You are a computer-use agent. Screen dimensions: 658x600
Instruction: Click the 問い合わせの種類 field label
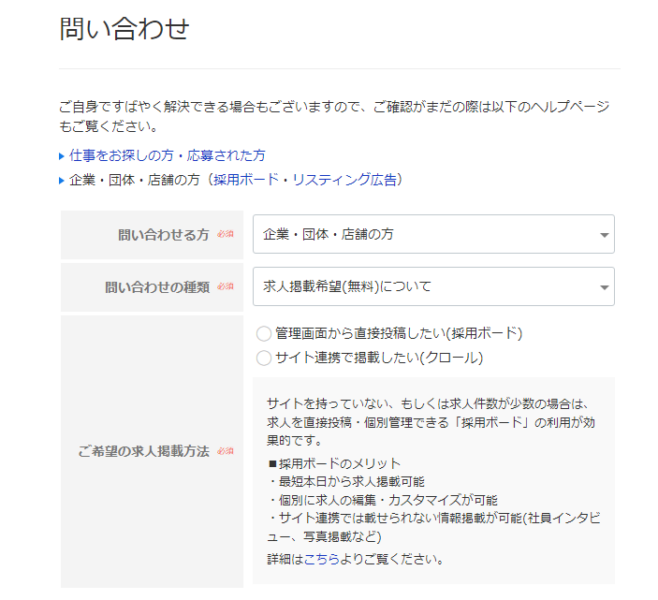[x=157, y=287]
